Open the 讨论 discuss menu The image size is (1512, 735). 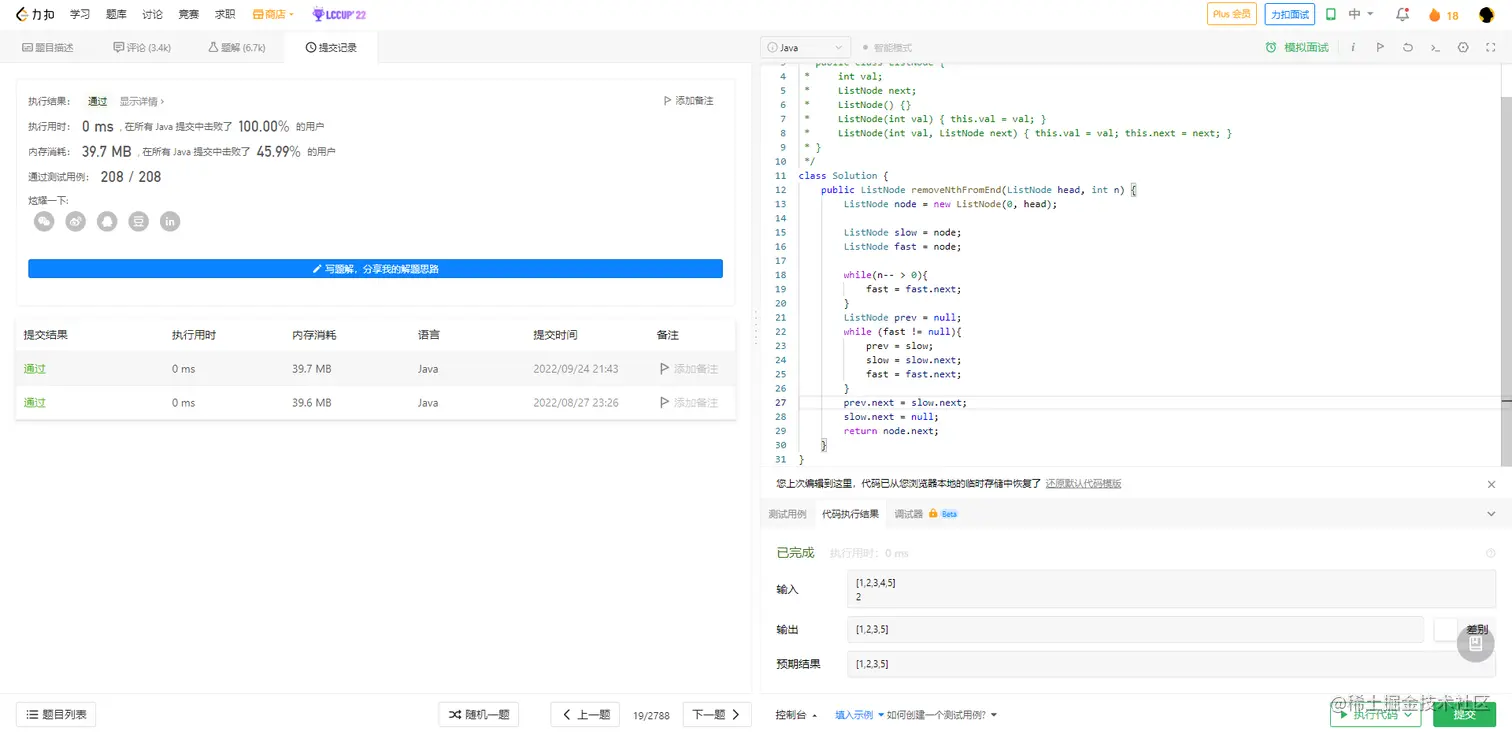point(152,15)
